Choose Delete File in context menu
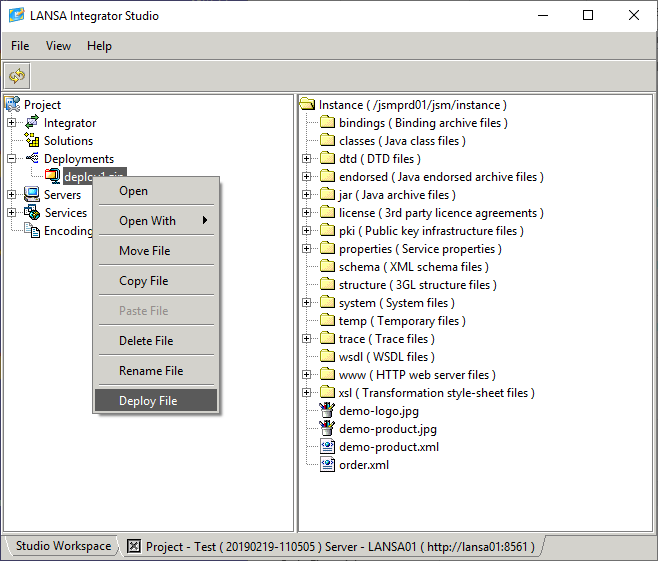The width and height of the screenshot is (658, 561). (156, 341)
